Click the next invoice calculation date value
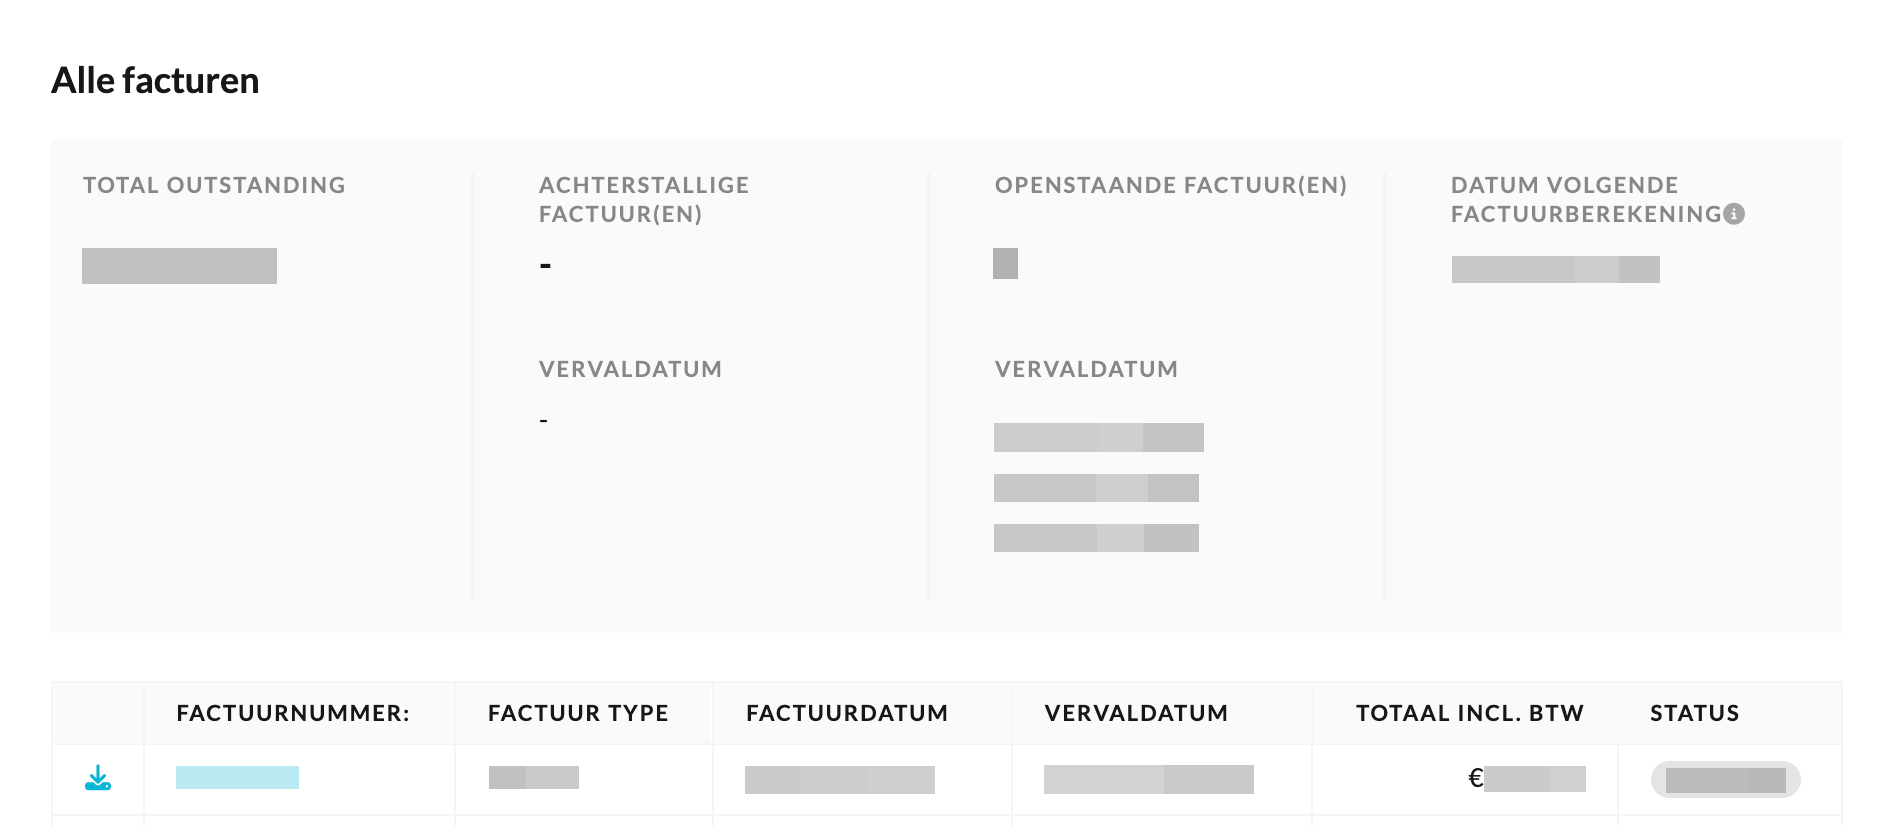The image size is (1894, 826). (1556, 269)
